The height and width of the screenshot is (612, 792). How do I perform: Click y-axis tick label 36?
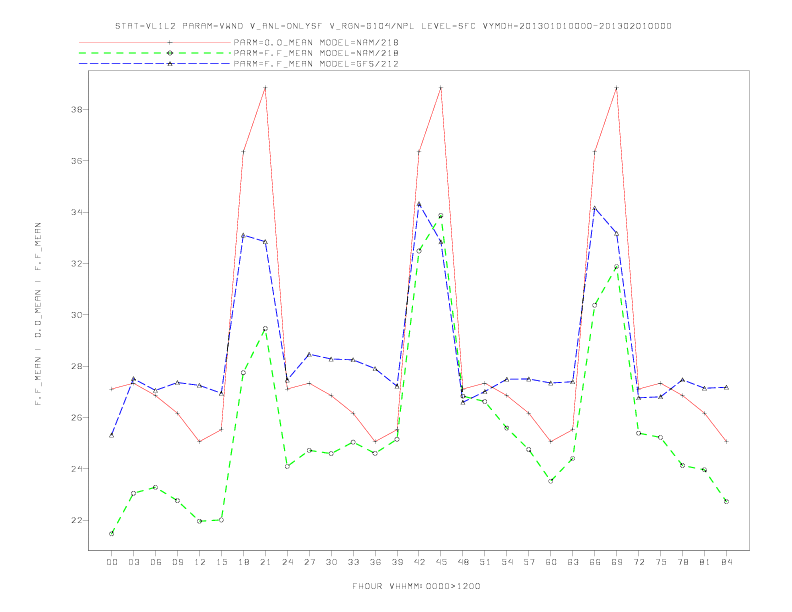click(77, 161)
